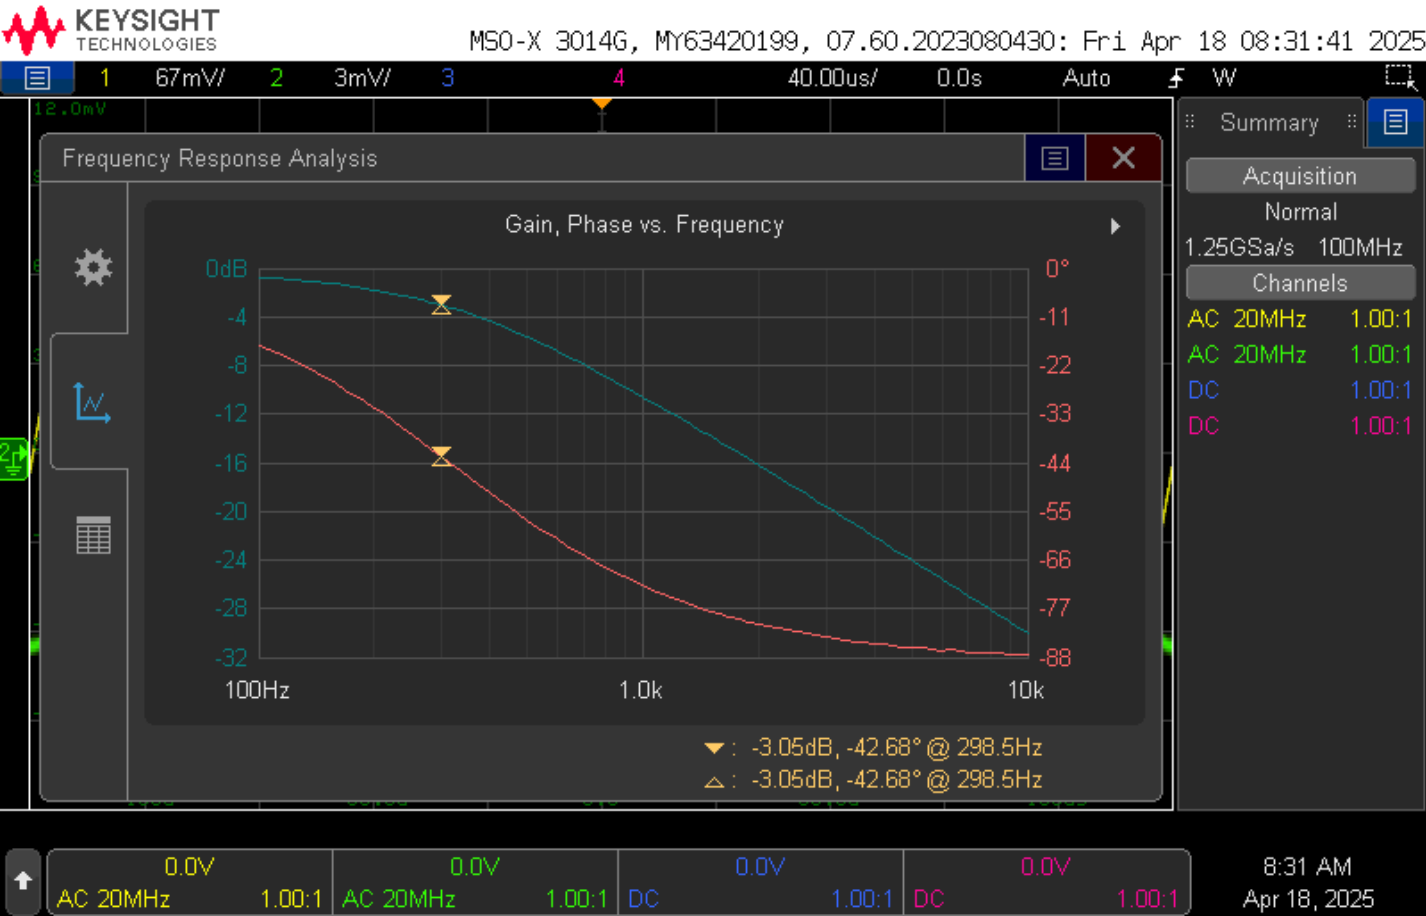This screenshot has height=916, width=1426.
Task: Open Frequency Response Analysis settings gear
Action: pyautogui.click(x=93, y=267)
